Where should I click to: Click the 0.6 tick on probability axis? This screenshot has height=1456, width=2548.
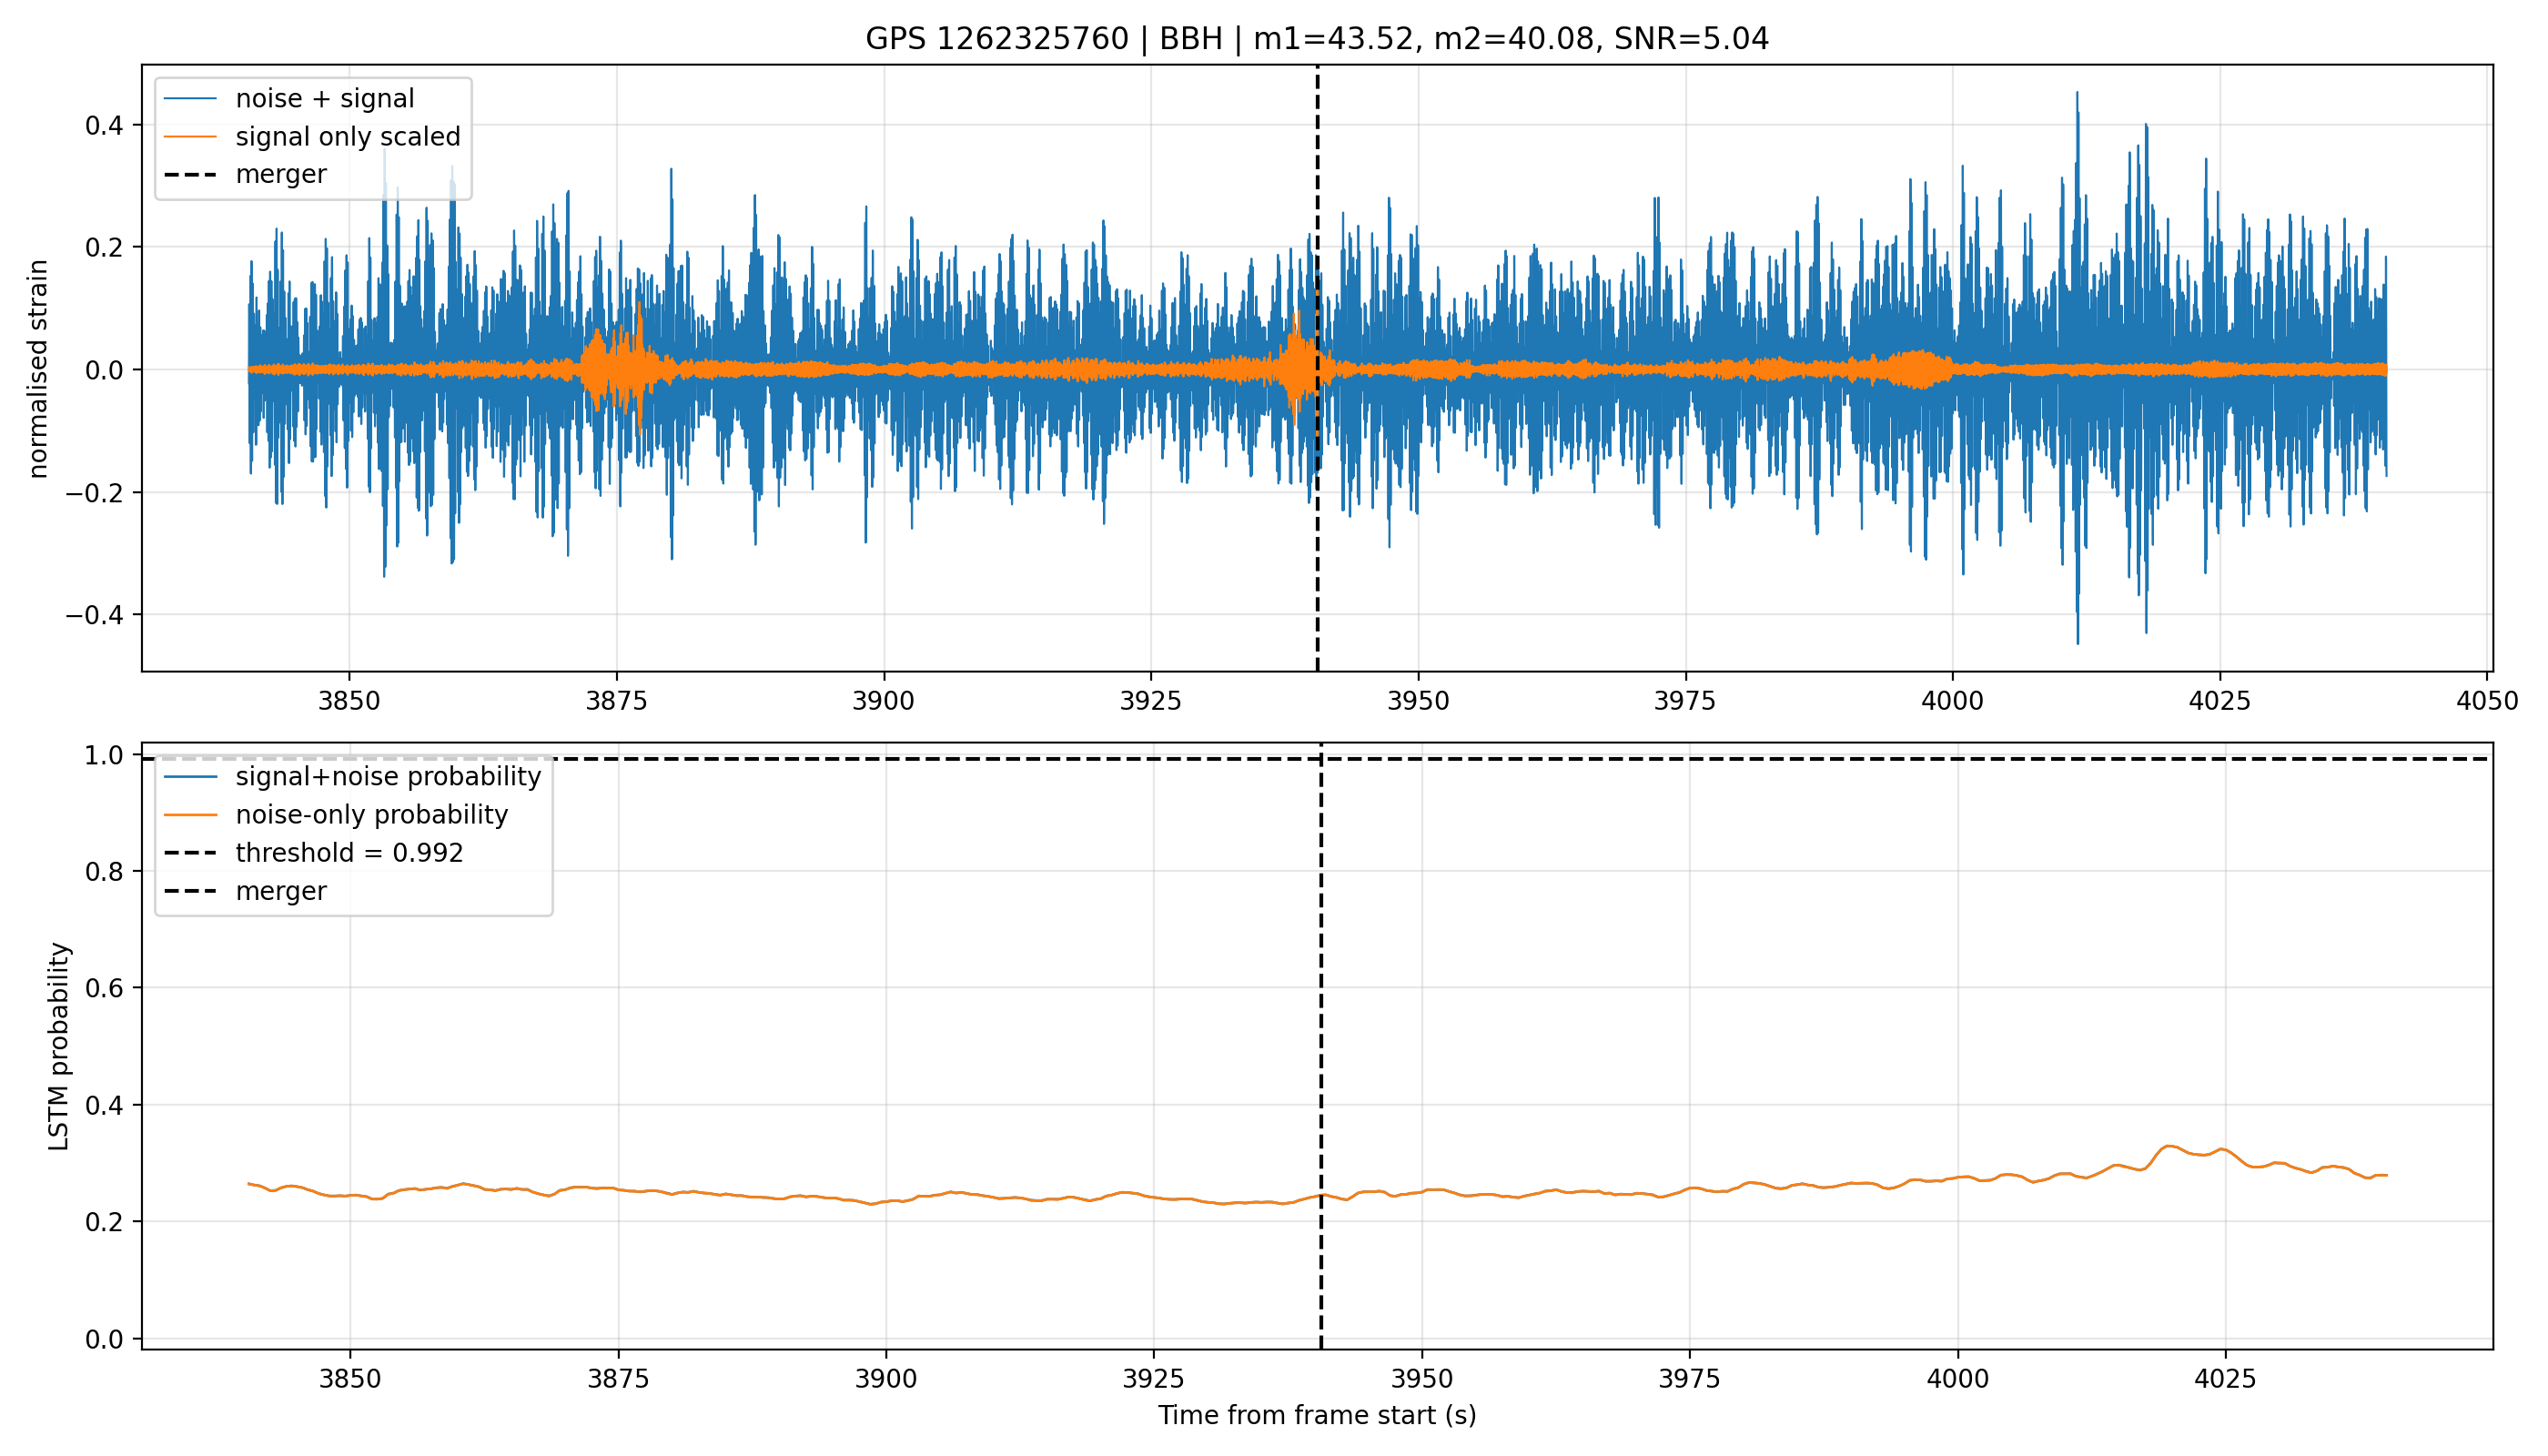pyautogui.click(x=104, y=988)
